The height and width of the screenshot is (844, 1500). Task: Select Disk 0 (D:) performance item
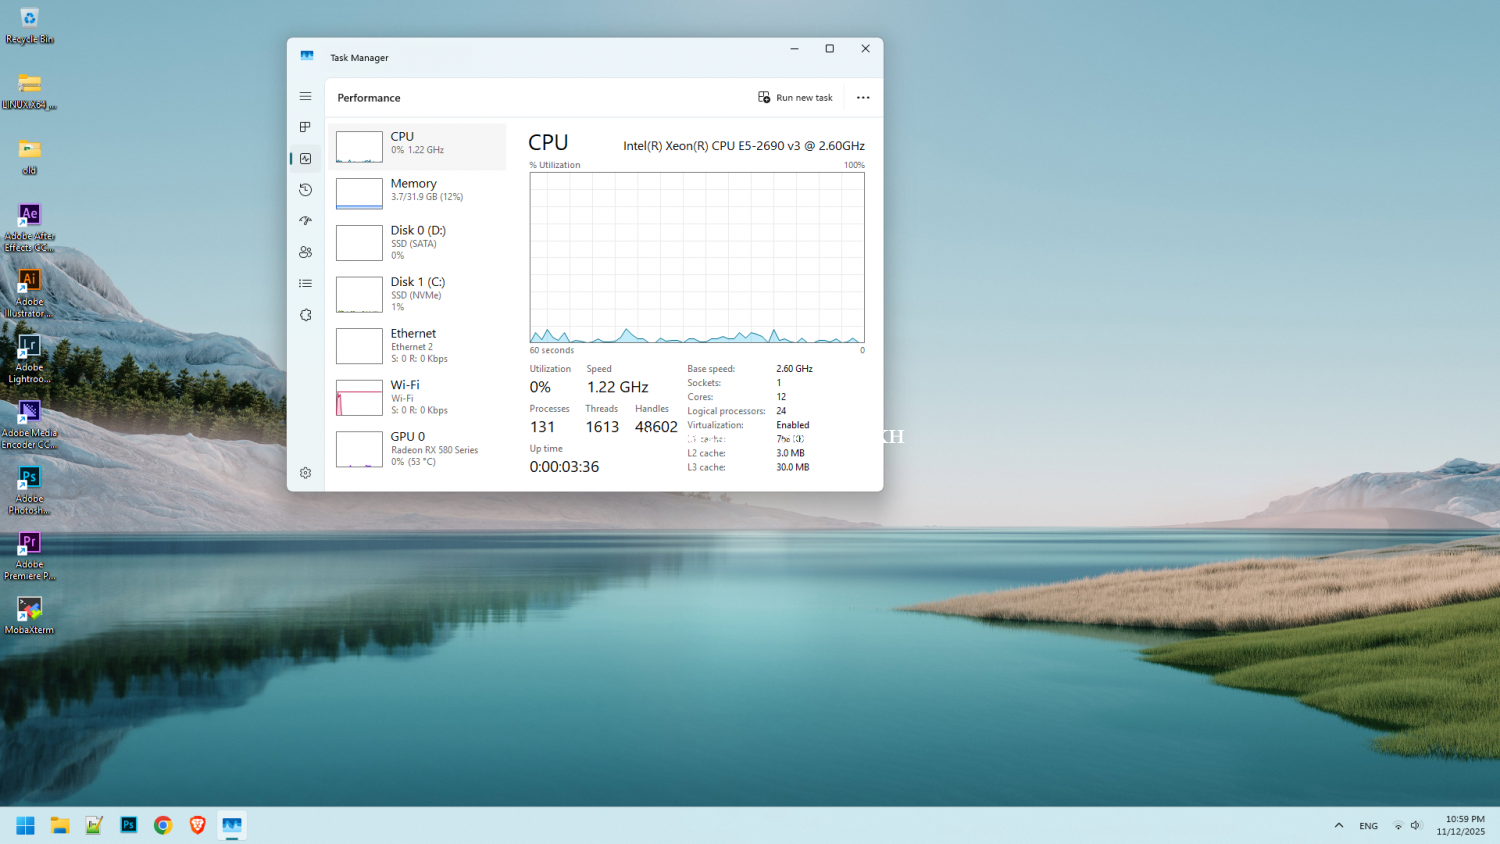417,243
